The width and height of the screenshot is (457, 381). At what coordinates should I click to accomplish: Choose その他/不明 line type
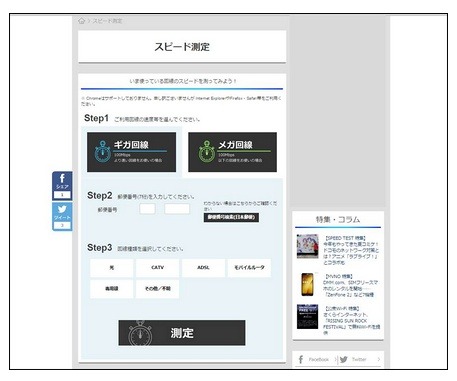157,289
